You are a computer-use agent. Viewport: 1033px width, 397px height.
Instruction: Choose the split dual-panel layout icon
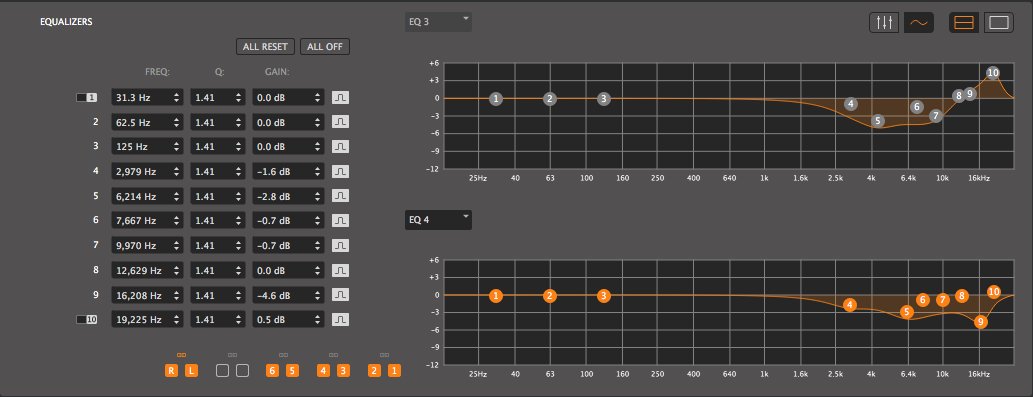pyautogui.click(x=964, y=22)
